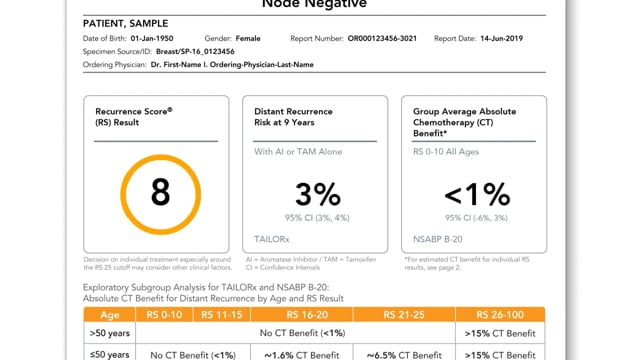Viewport: 640px width, 360px height.
Task: Click the report number OR000123456-3021
Action: coord(382,38)
